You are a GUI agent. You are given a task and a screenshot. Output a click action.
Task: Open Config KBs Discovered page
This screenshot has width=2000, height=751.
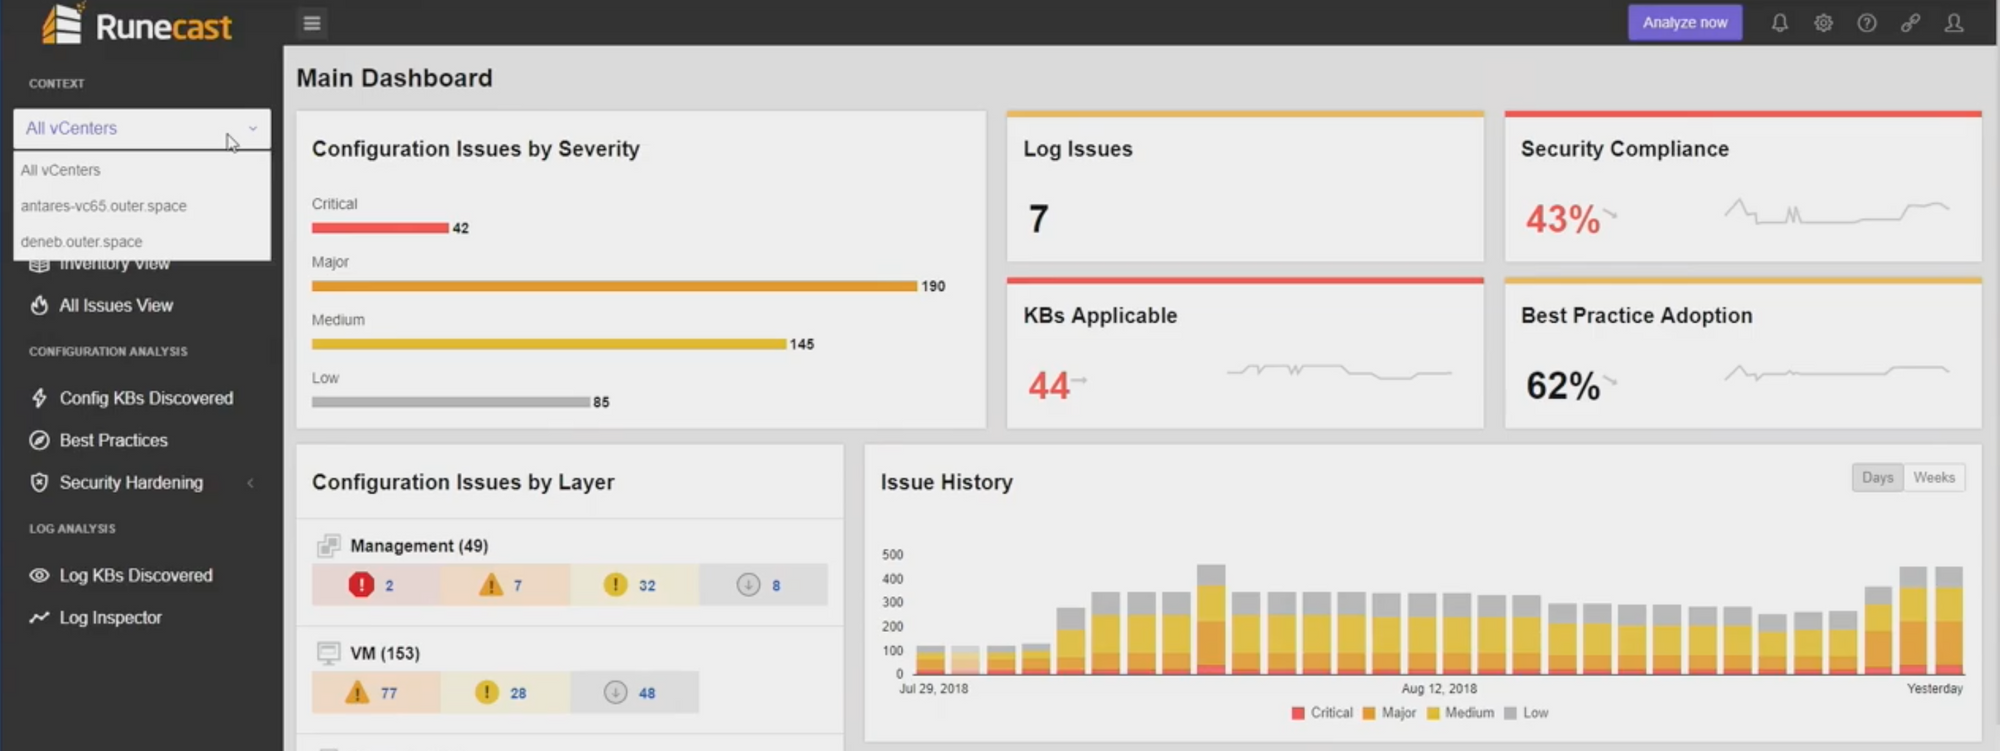(146, 398)
